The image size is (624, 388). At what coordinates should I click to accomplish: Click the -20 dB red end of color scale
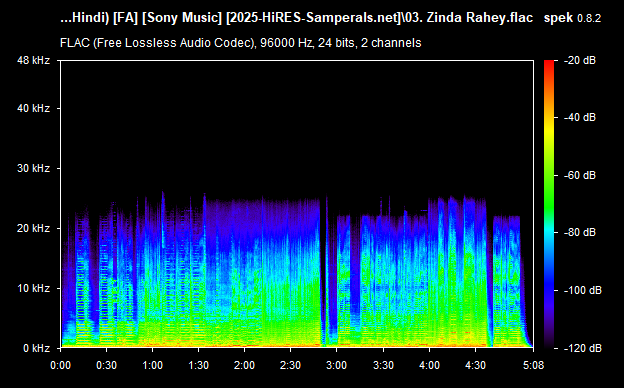pyautogui.click(x=549, y=63)
